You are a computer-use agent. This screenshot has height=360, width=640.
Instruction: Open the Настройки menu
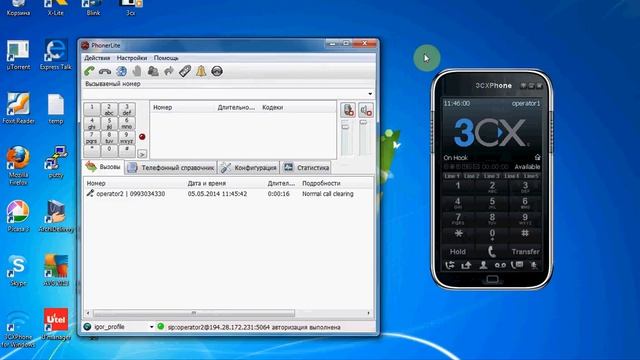(131, 58)
